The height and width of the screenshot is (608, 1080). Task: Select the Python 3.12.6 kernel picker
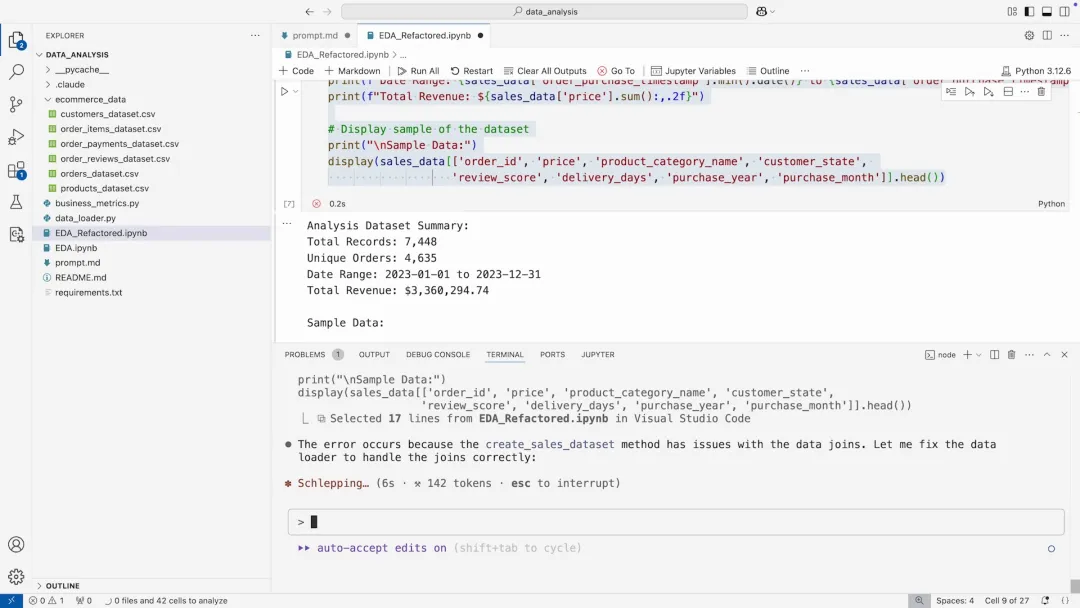1036,71
